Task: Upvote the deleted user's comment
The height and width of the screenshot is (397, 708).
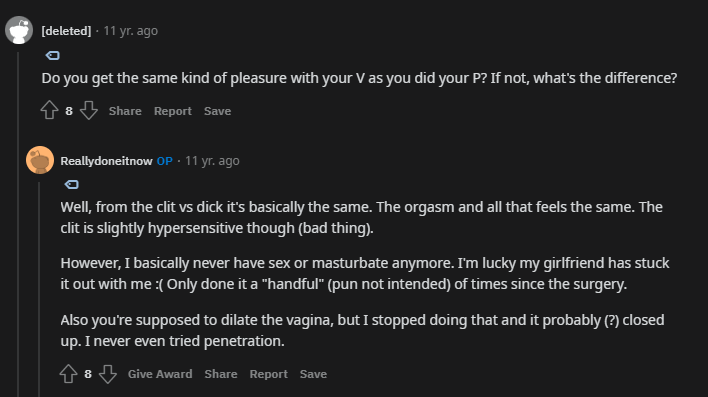Action: 49,110
